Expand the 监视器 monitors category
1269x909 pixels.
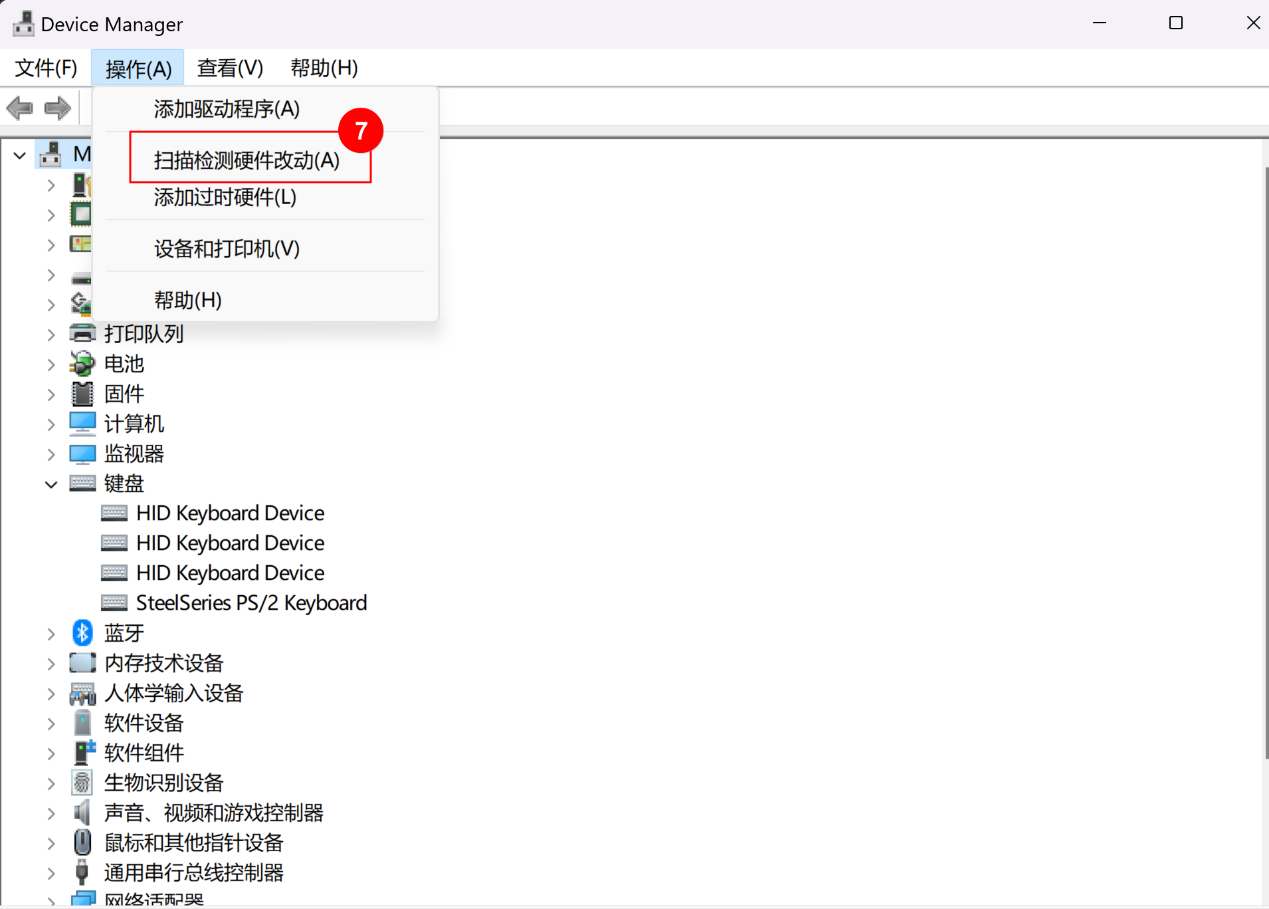click(x=51, y=454)
